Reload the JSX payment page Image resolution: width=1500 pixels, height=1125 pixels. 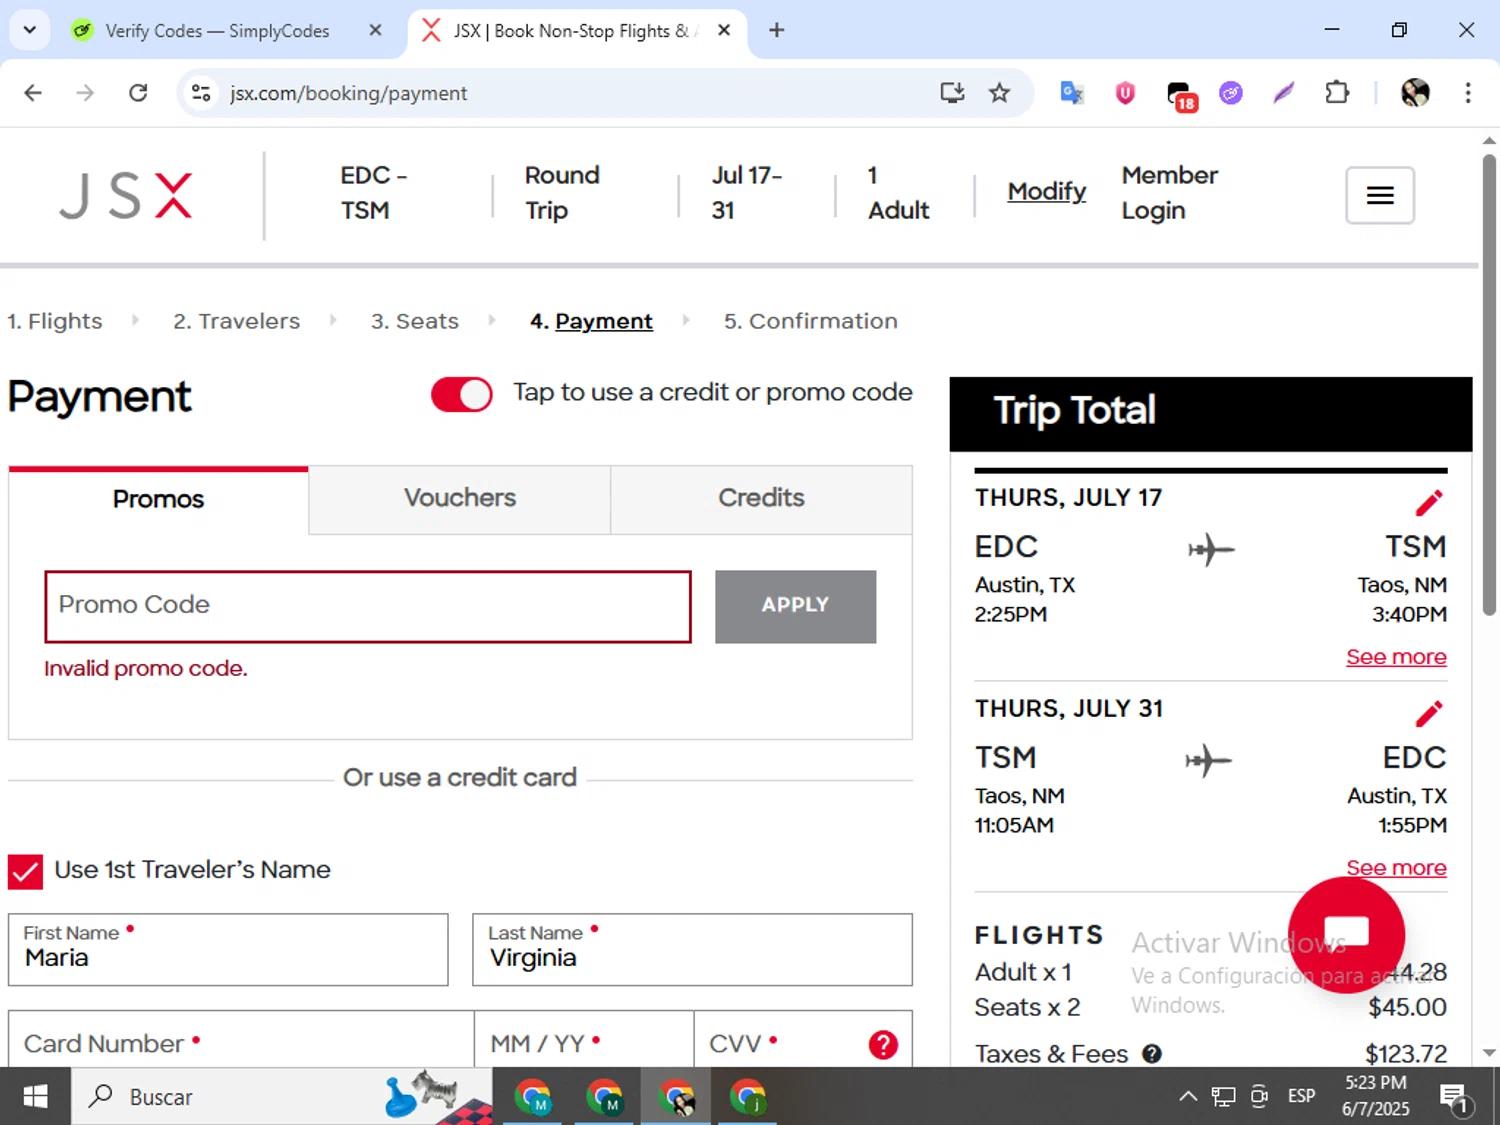[x=138, y=93]
